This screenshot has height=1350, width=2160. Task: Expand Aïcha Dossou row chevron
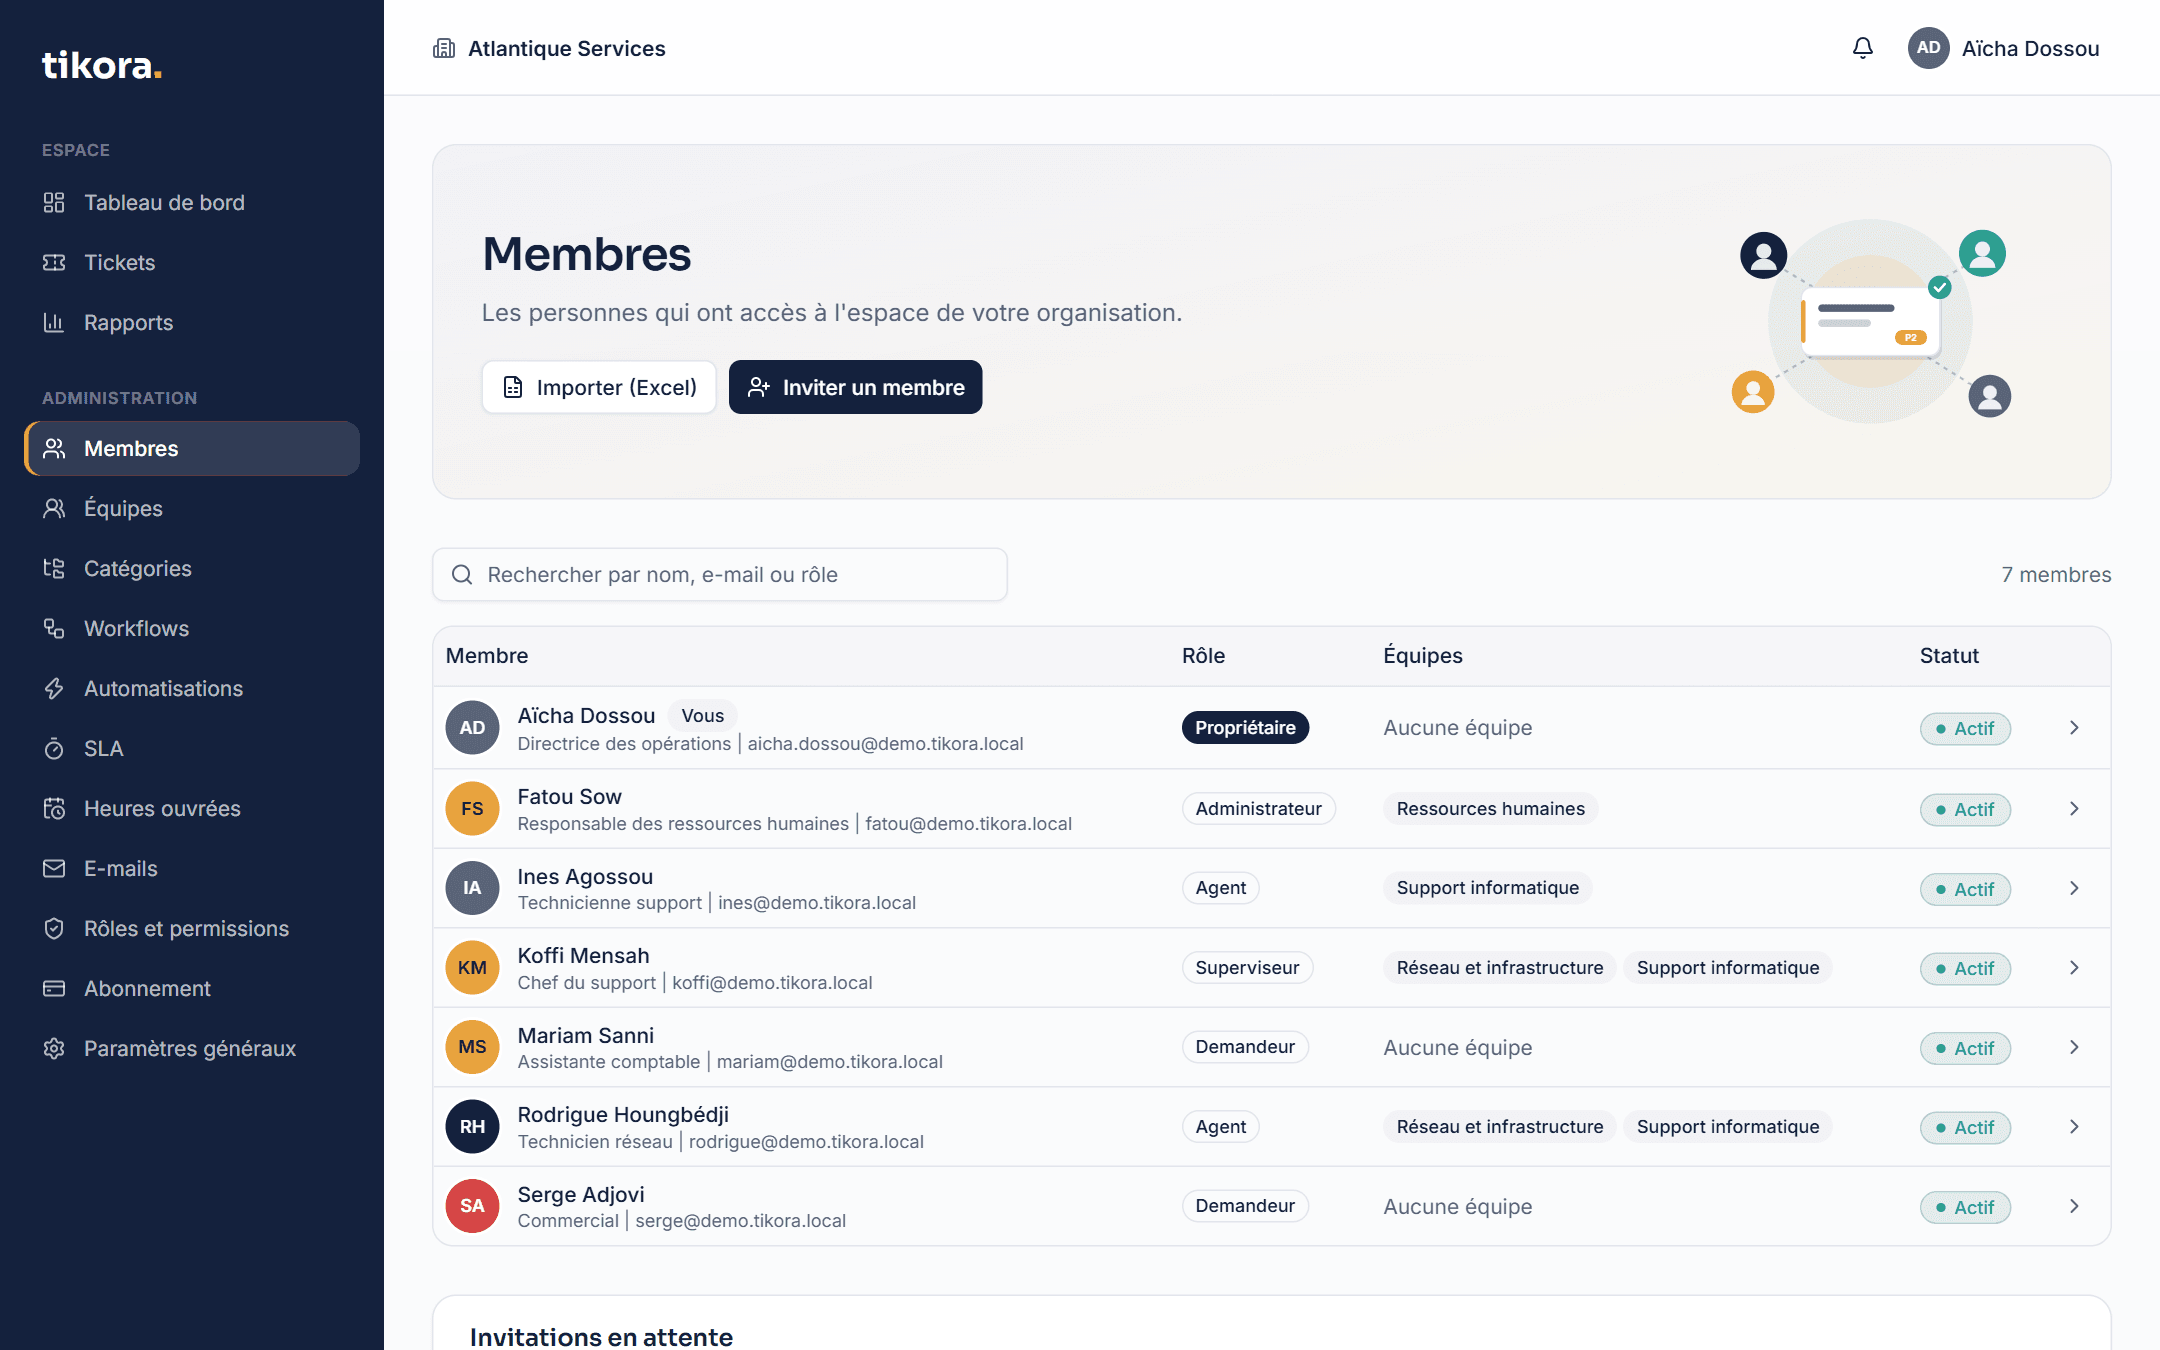(x=2074, y=728)
